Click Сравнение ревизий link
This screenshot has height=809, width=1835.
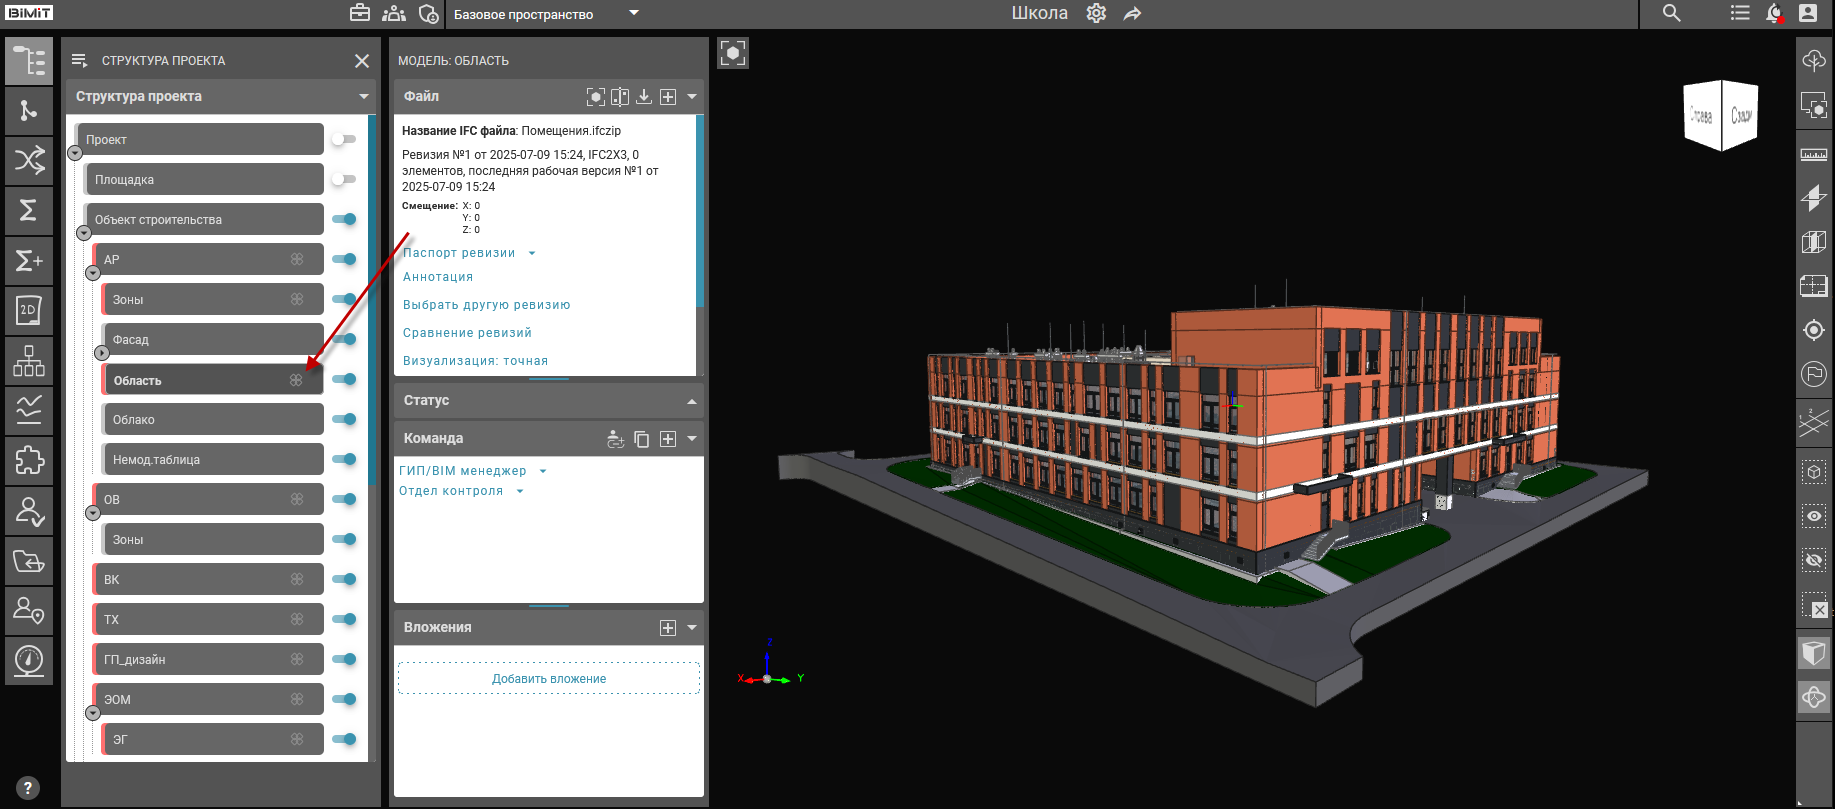[467, 333]
